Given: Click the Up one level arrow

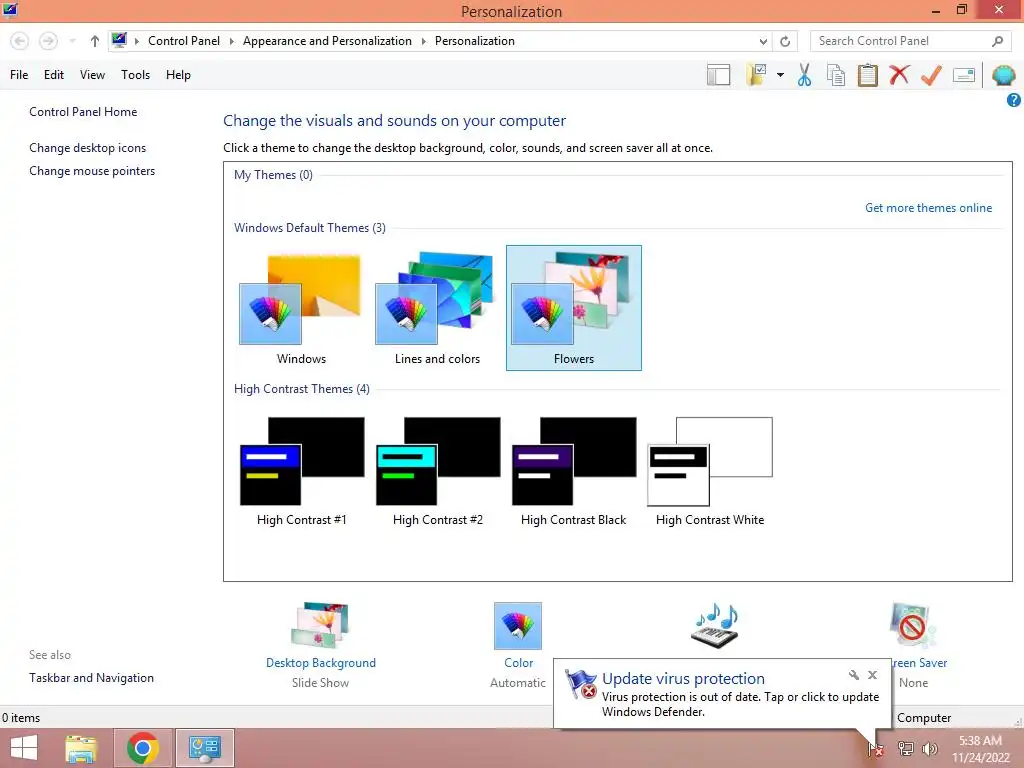Looking at the screenshot, I should pos(95,41).
